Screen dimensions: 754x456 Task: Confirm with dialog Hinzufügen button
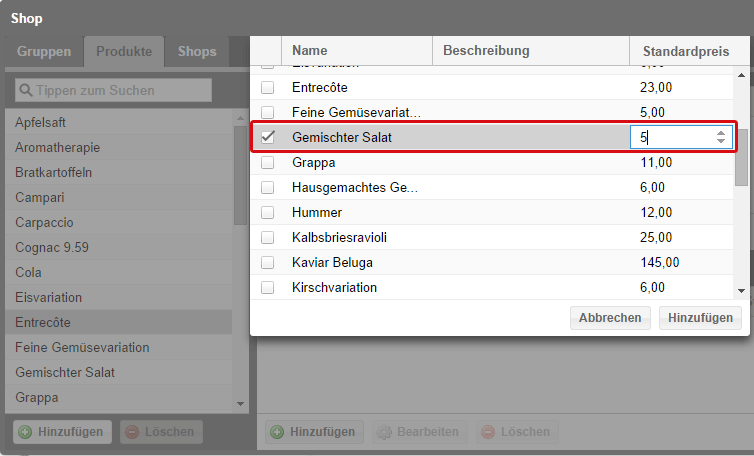[x=700, y=318]
